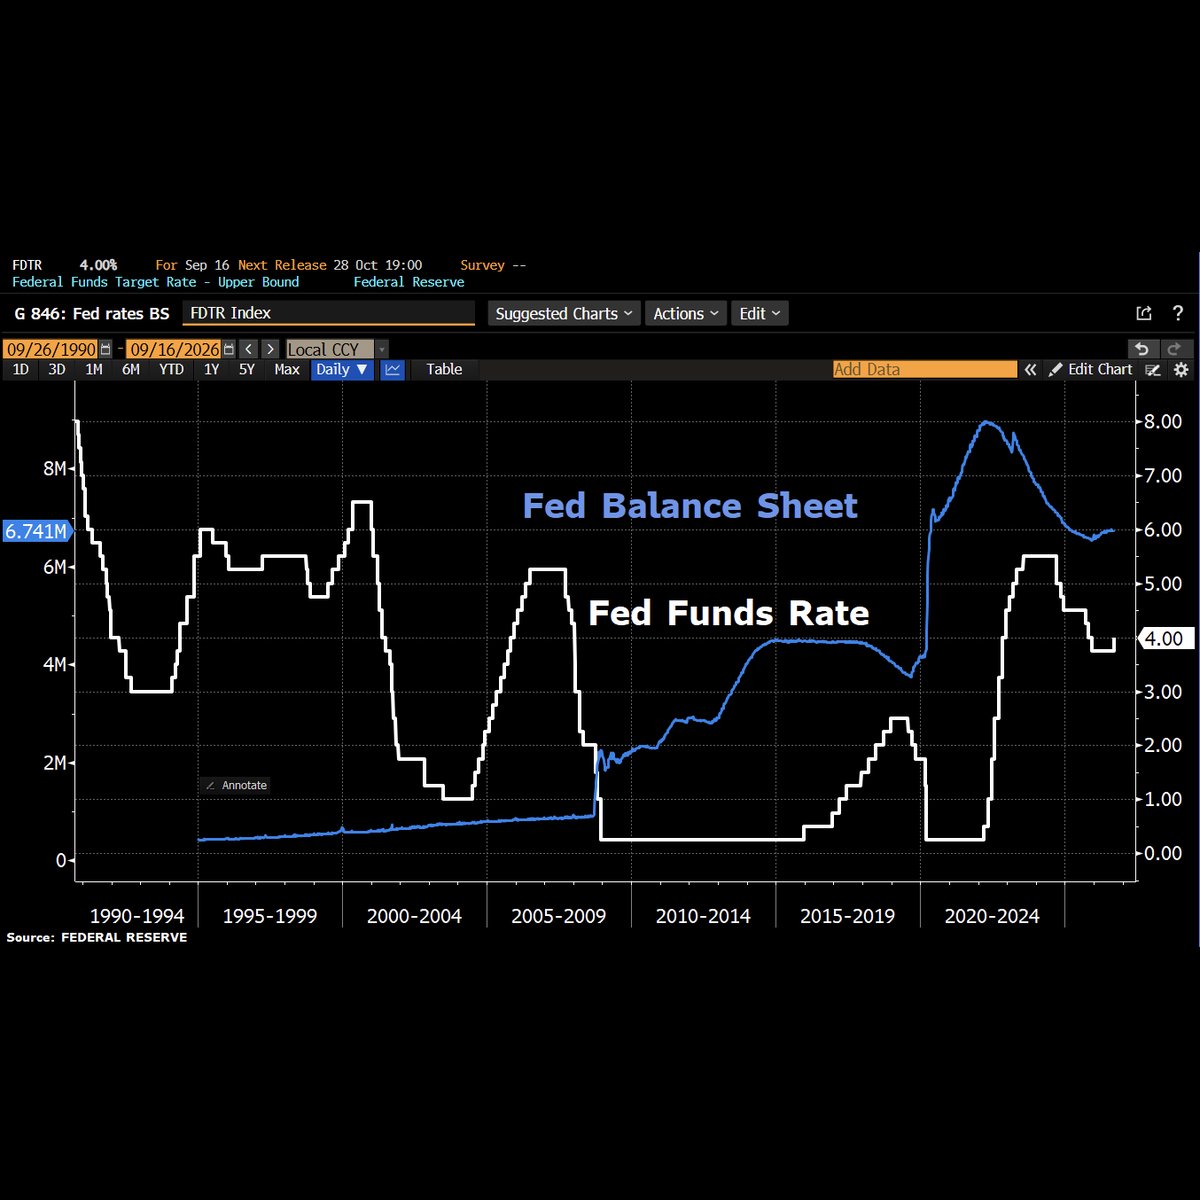Click the Annotate pencil button
Viewport: 1200px width, 1200px height.
tap(236, 785)
